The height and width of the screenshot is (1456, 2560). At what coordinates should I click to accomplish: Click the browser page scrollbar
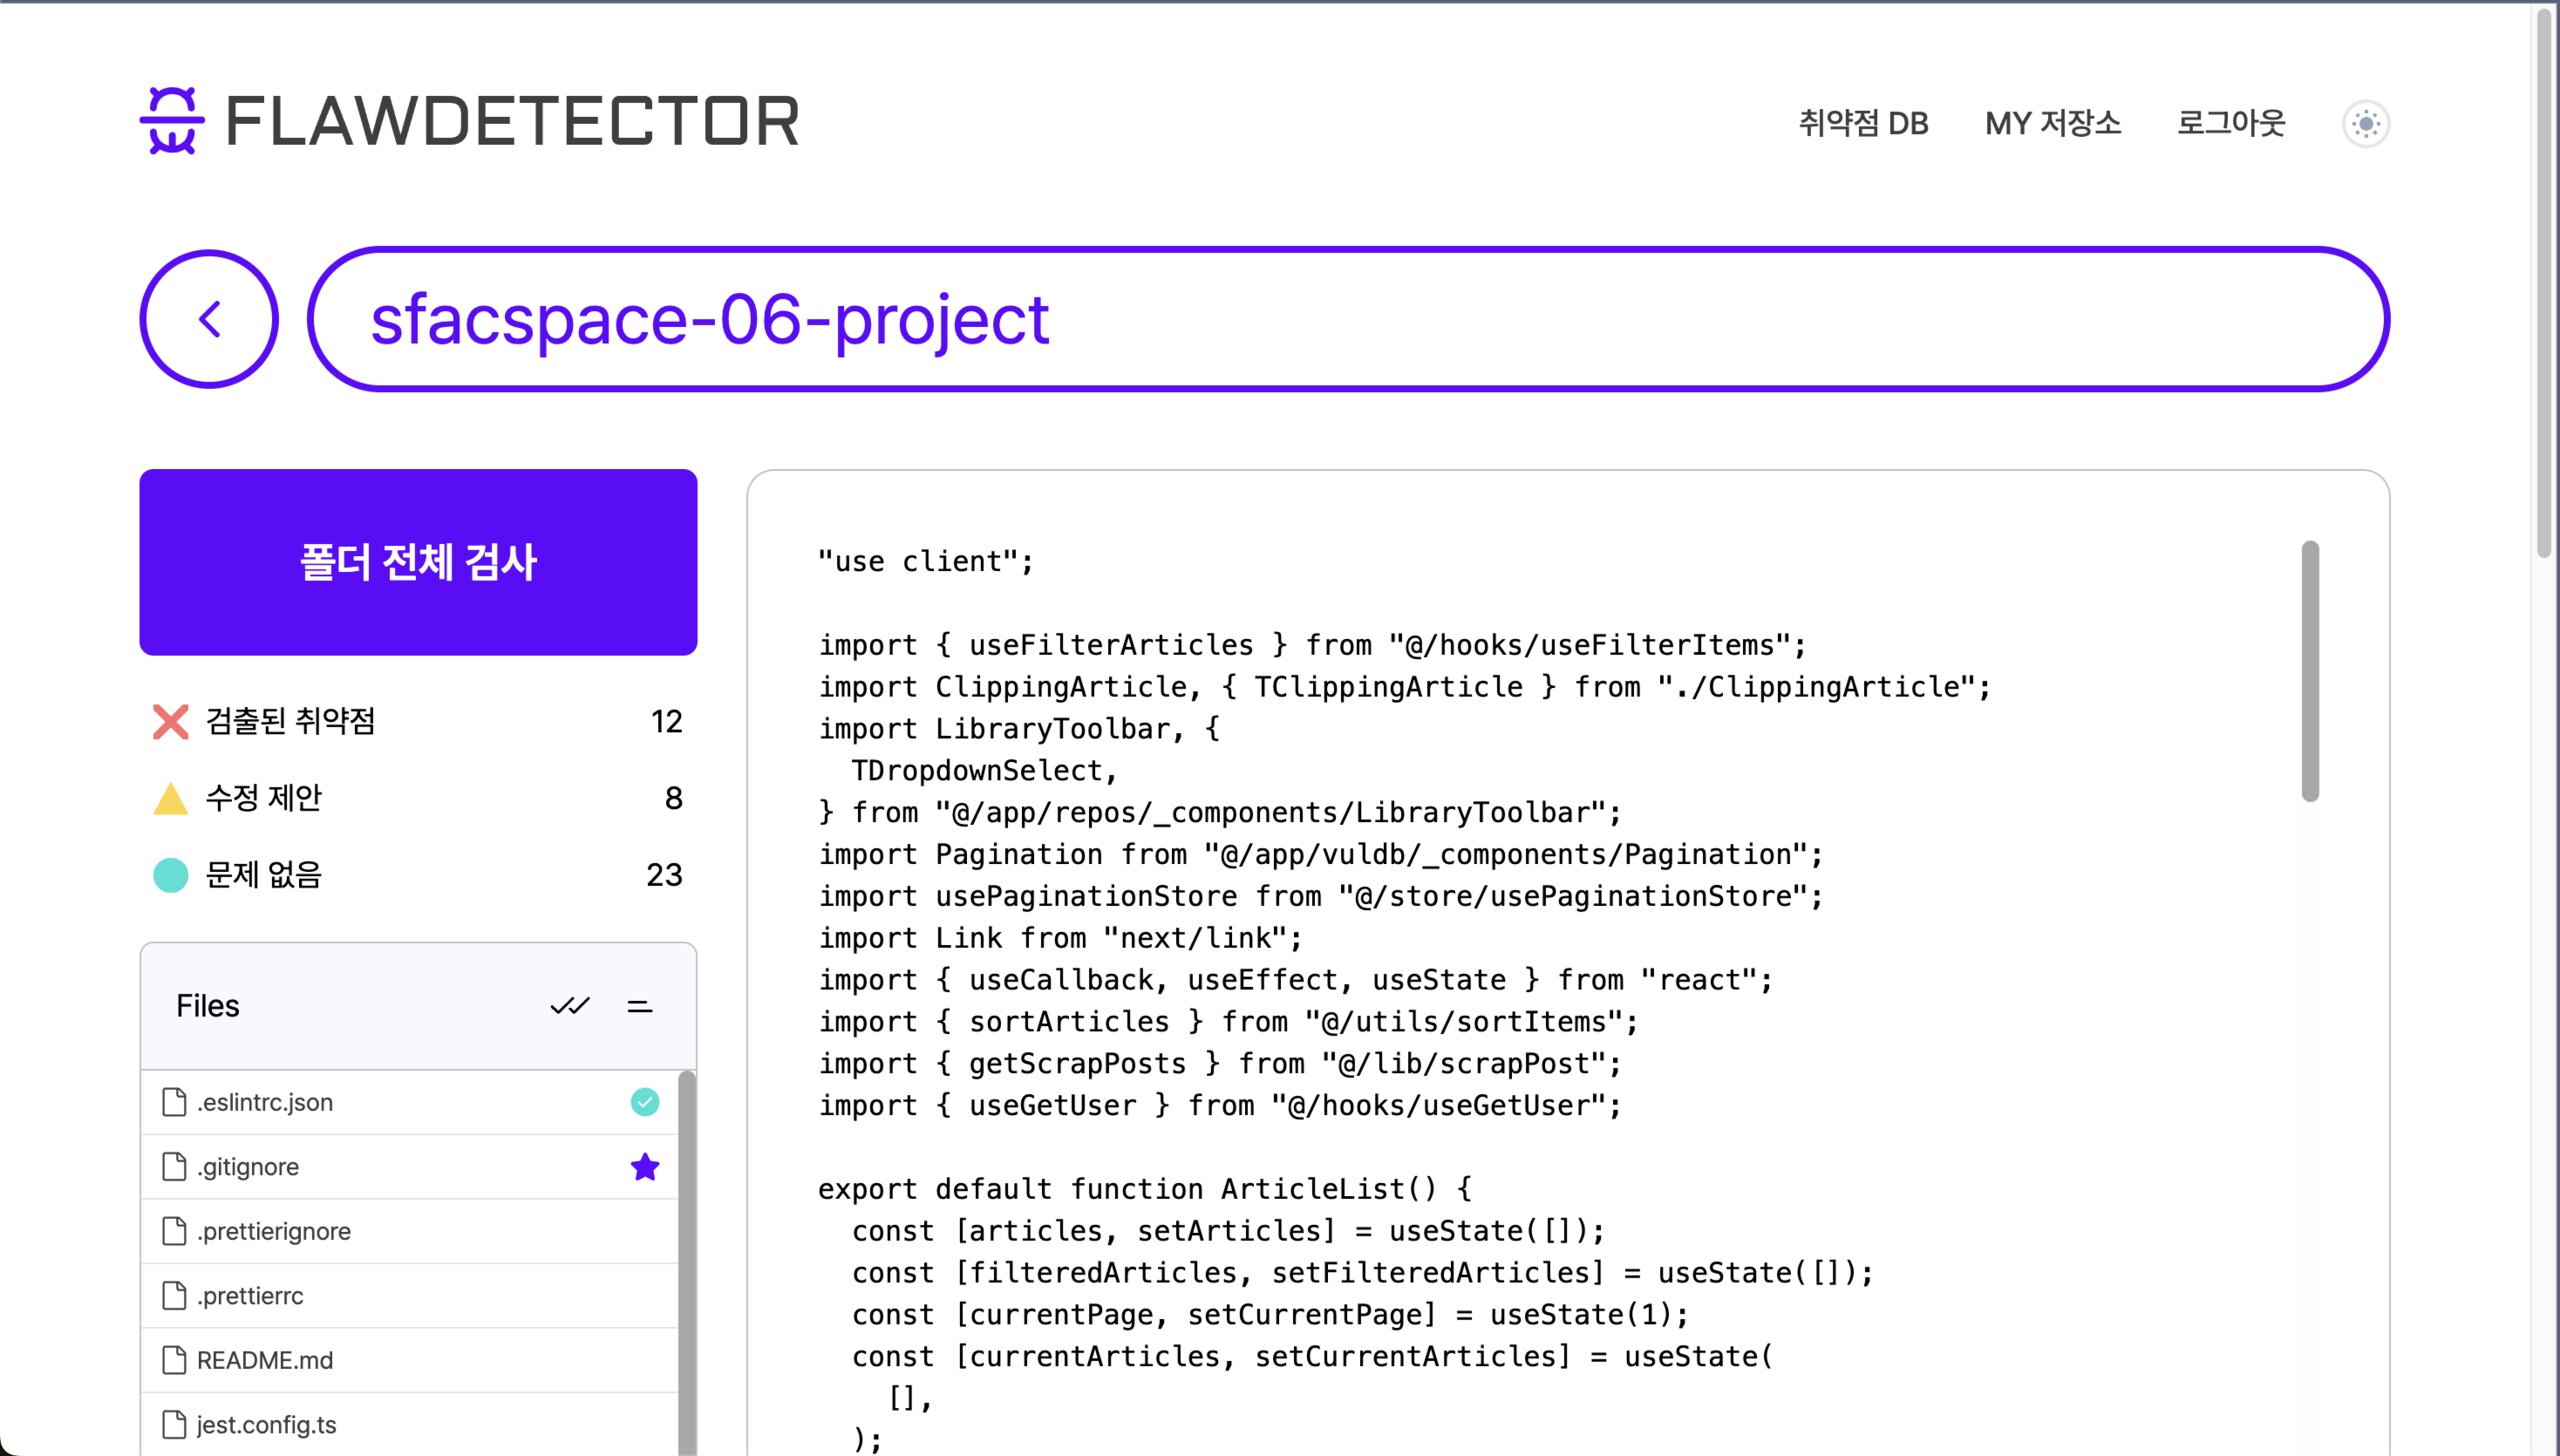click(2545, 282)
